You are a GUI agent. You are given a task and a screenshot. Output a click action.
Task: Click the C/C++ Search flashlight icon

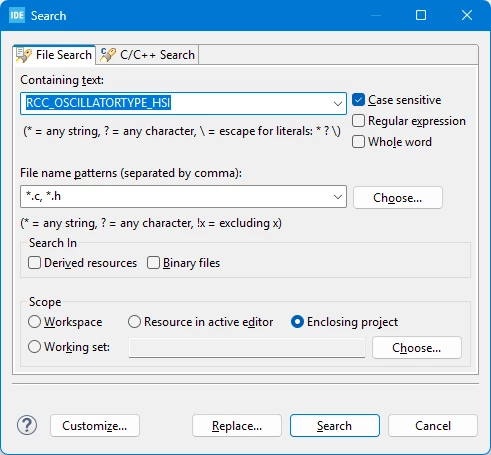[108, 55]
